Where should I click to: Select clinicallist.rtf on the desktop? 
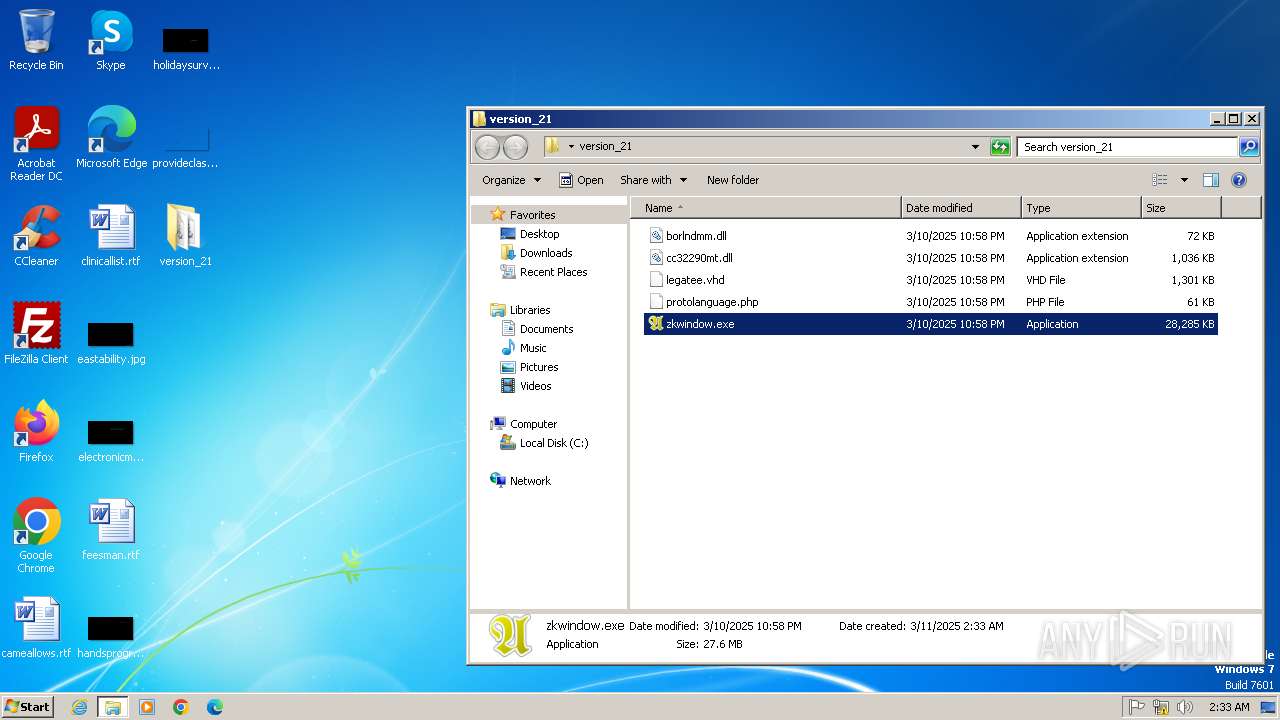[111, 236]
